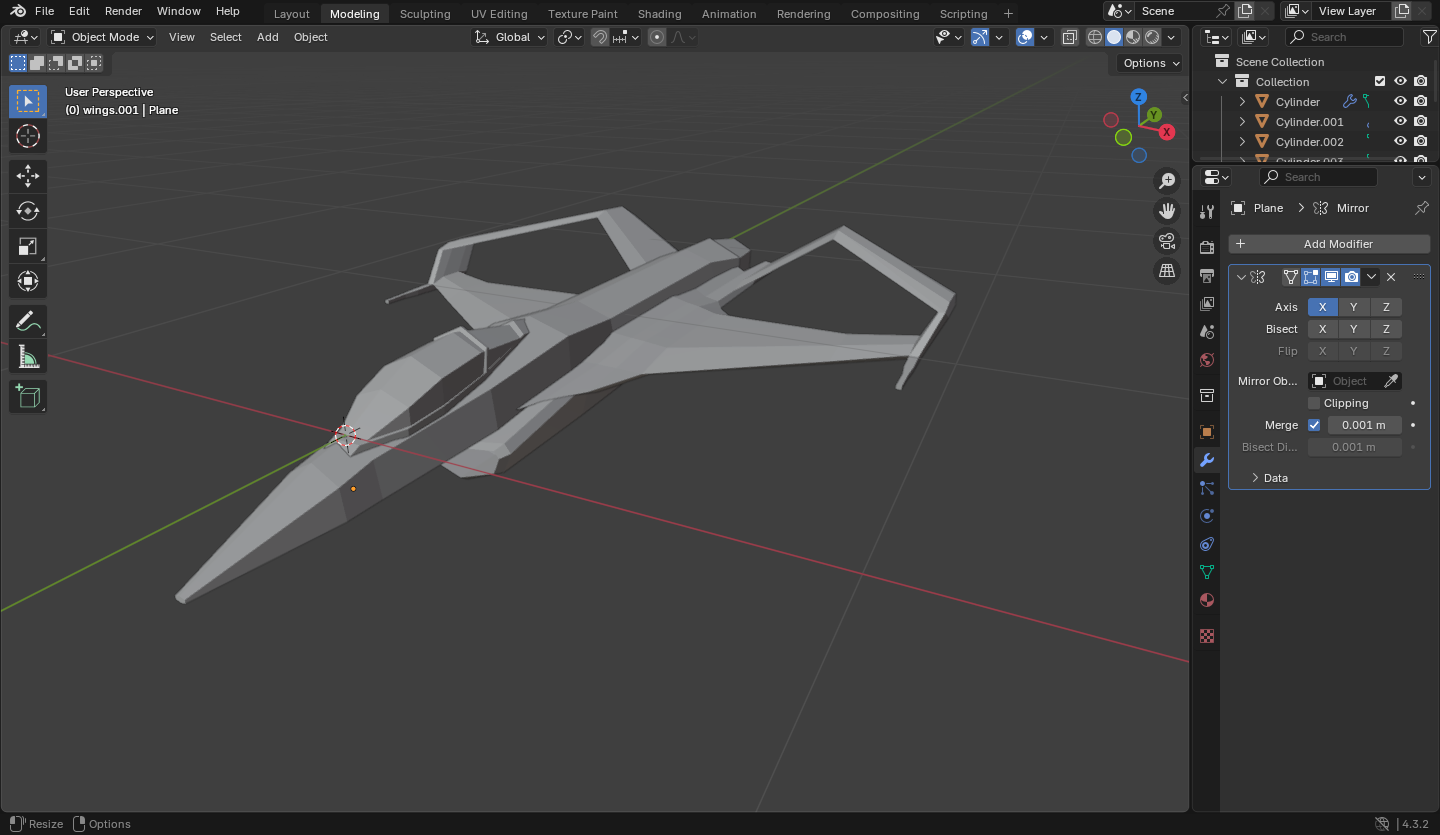
Task: Select the Rotate tool
Action: point(28,211)
